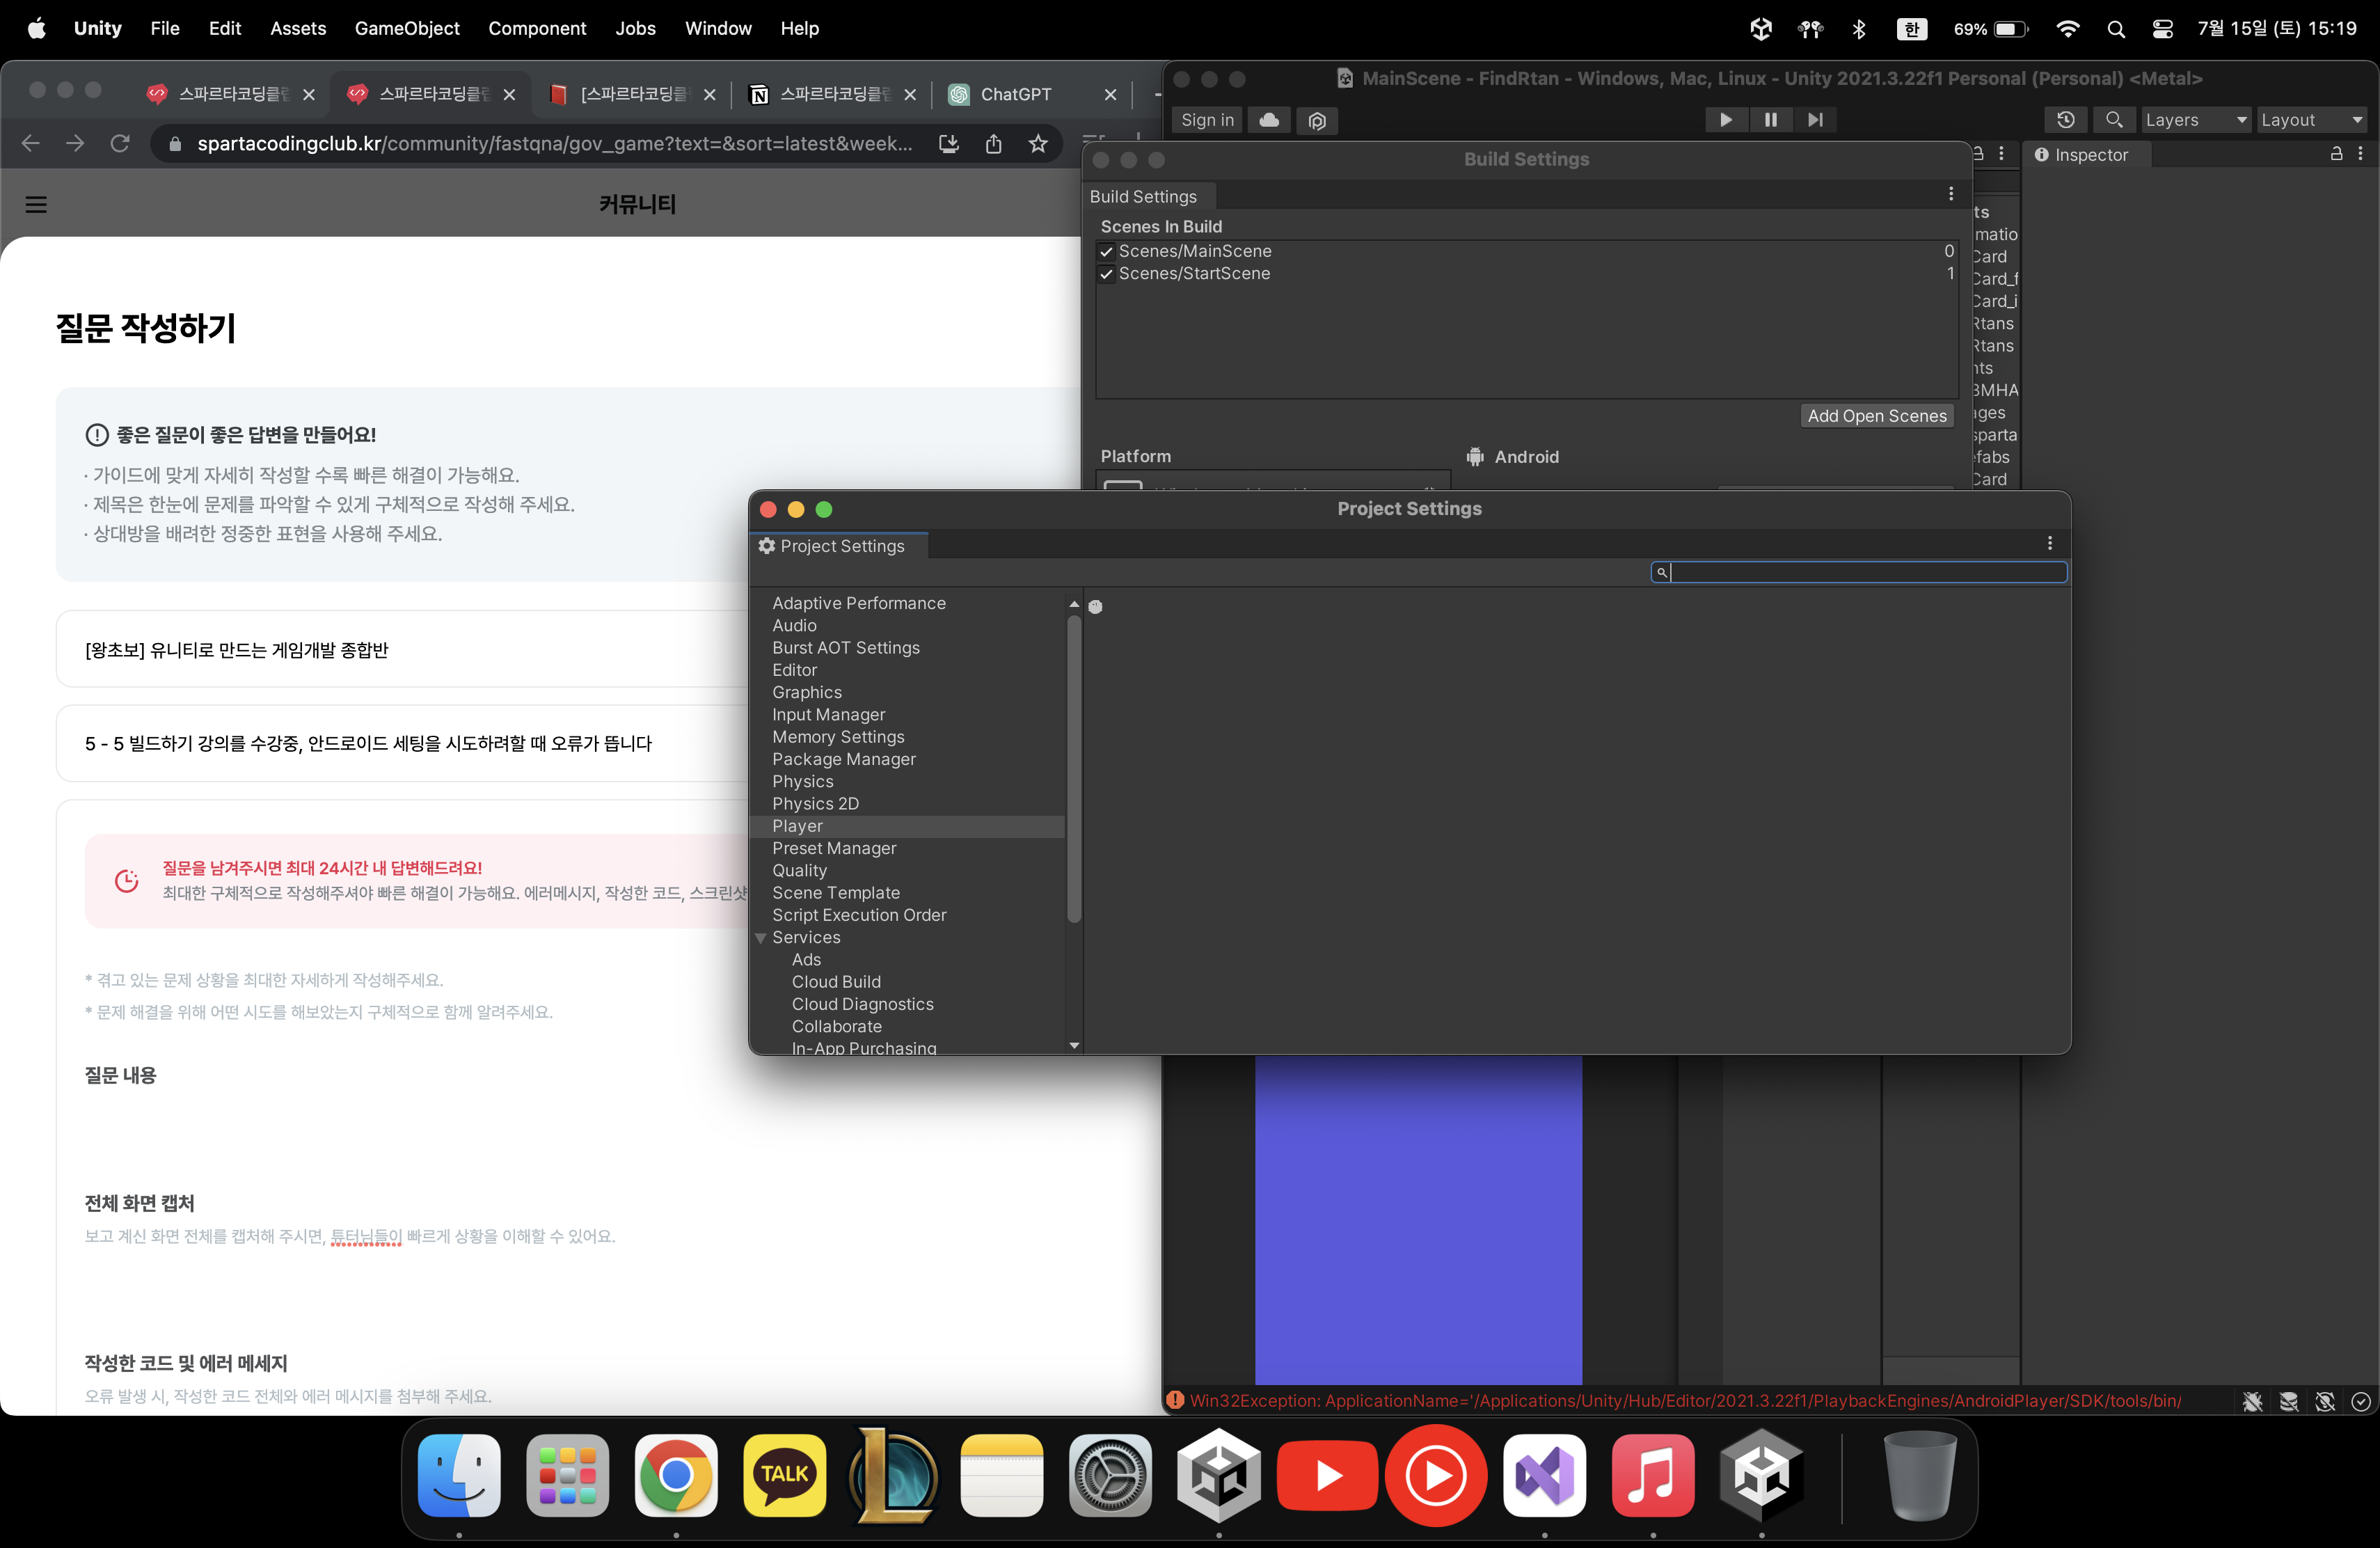The height and width of the screenshot is (1548, 2380).
Task: Select Player settings category
Action: (x=906, y=826)
